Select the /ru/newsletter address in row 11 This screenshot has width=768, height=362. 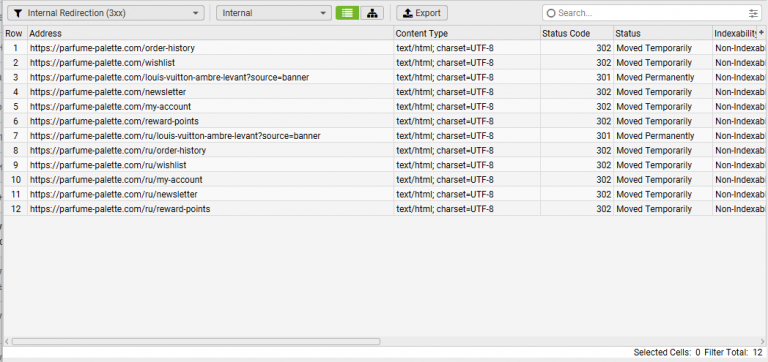pyautogui.click(x=114, y=194)
